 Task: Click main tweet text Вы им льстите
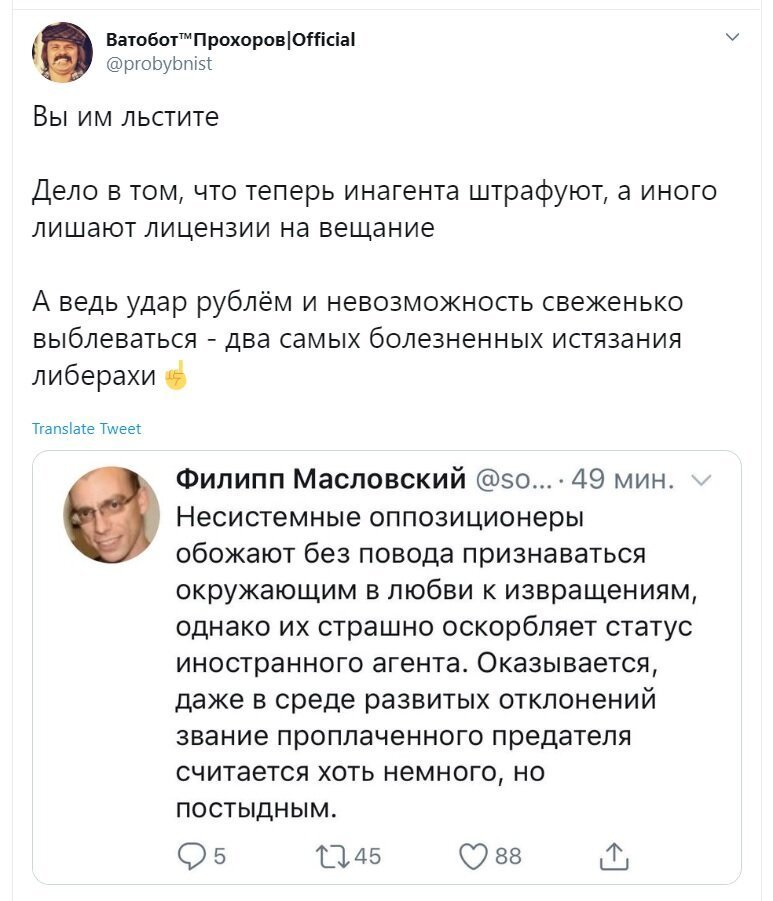pyautogui.click(x=126, y=117)
